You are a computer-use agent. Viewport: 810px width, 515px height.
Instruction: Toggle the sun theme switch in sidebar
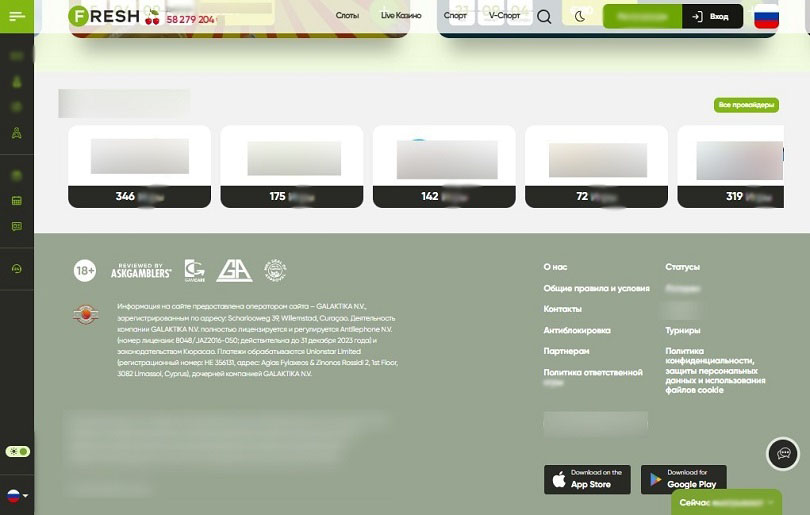(x=17, y=452)
